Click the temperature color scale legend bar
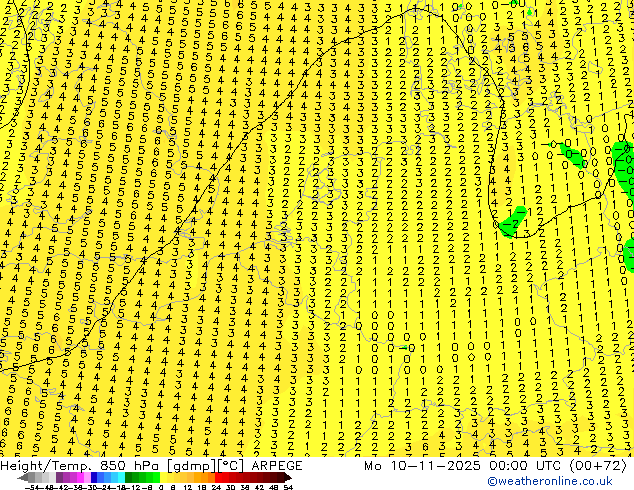This screenshot has width=634, height=490. (155, 477)
